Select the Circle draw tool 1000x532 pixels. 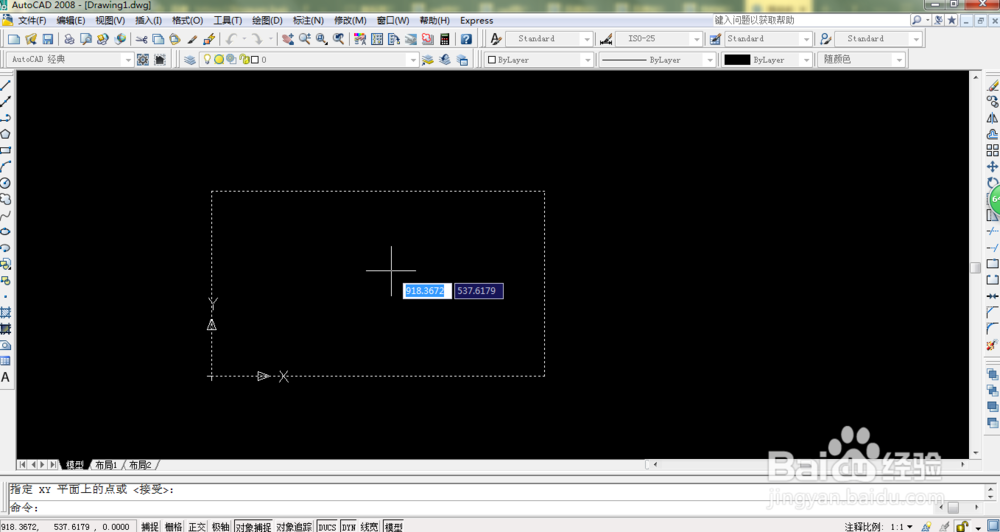(x=6, y=183)
